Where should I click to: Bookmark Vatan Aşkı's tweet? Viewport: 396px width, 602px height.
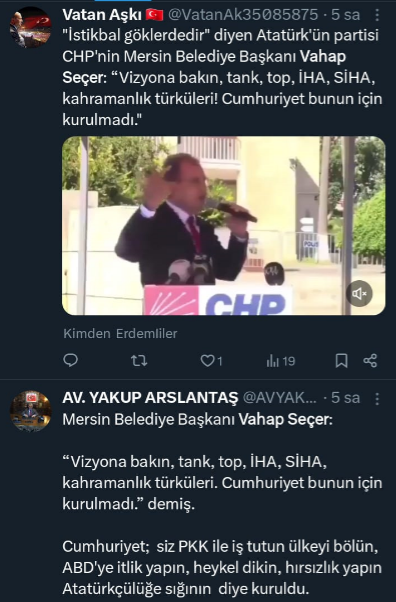[x=341, y=361]
